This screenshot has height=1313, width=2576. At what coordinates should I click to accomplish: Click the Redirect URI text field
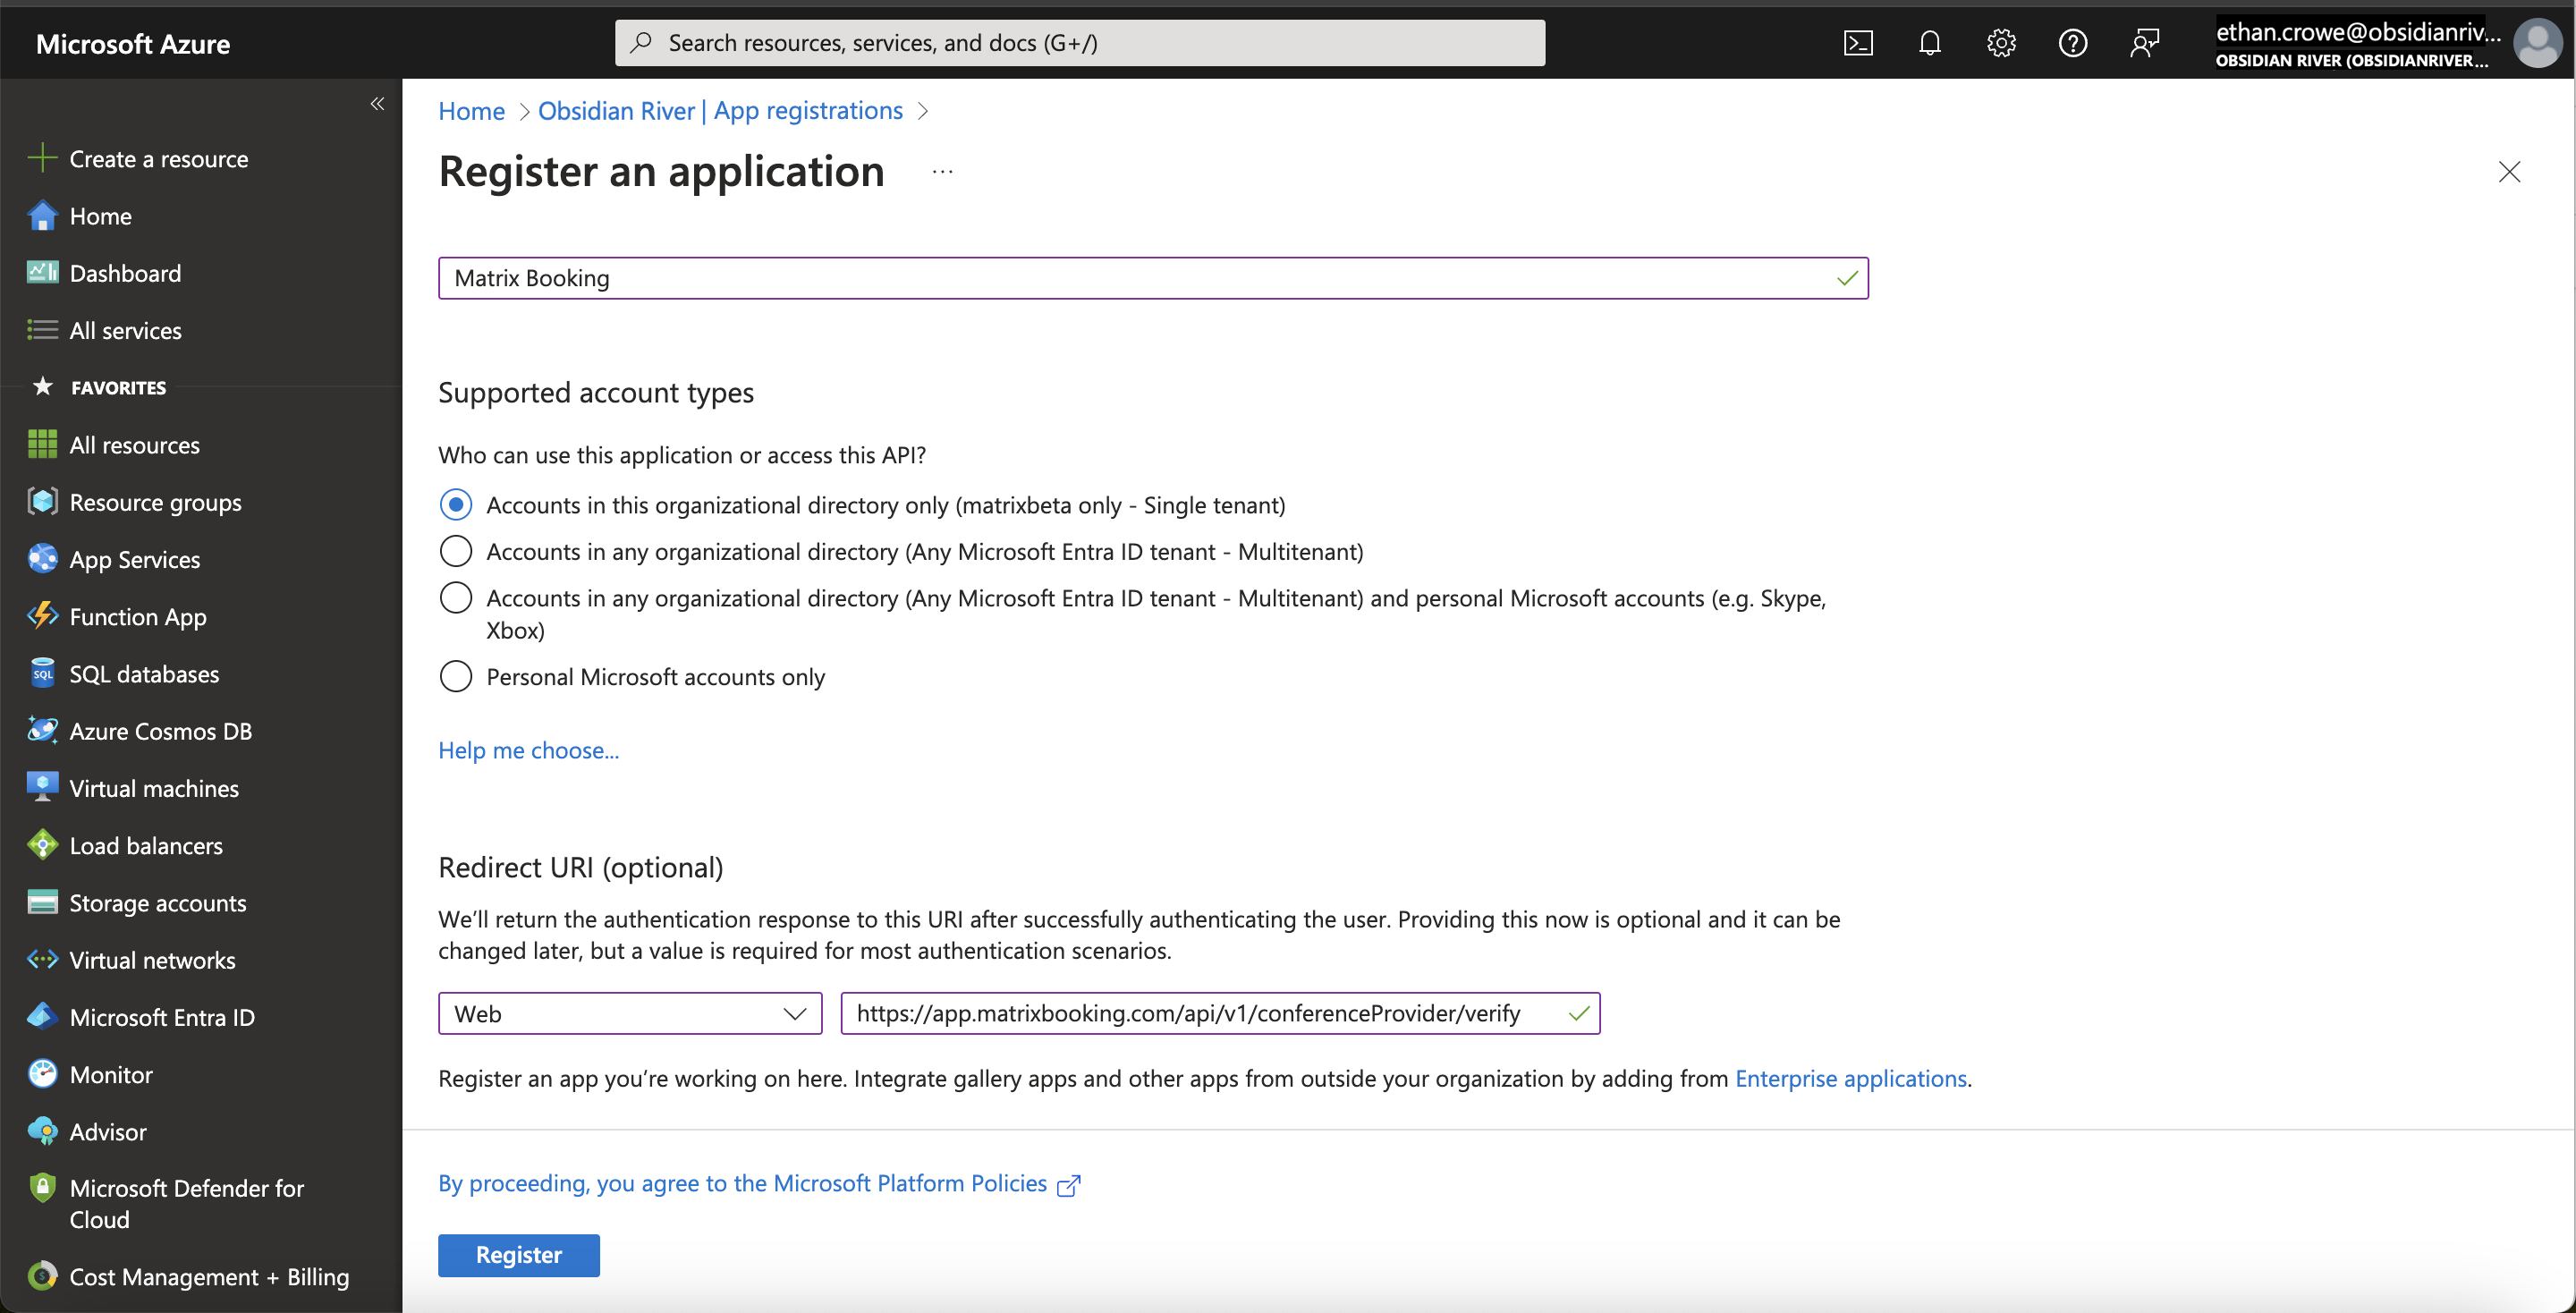[x=1200, y=1013]
